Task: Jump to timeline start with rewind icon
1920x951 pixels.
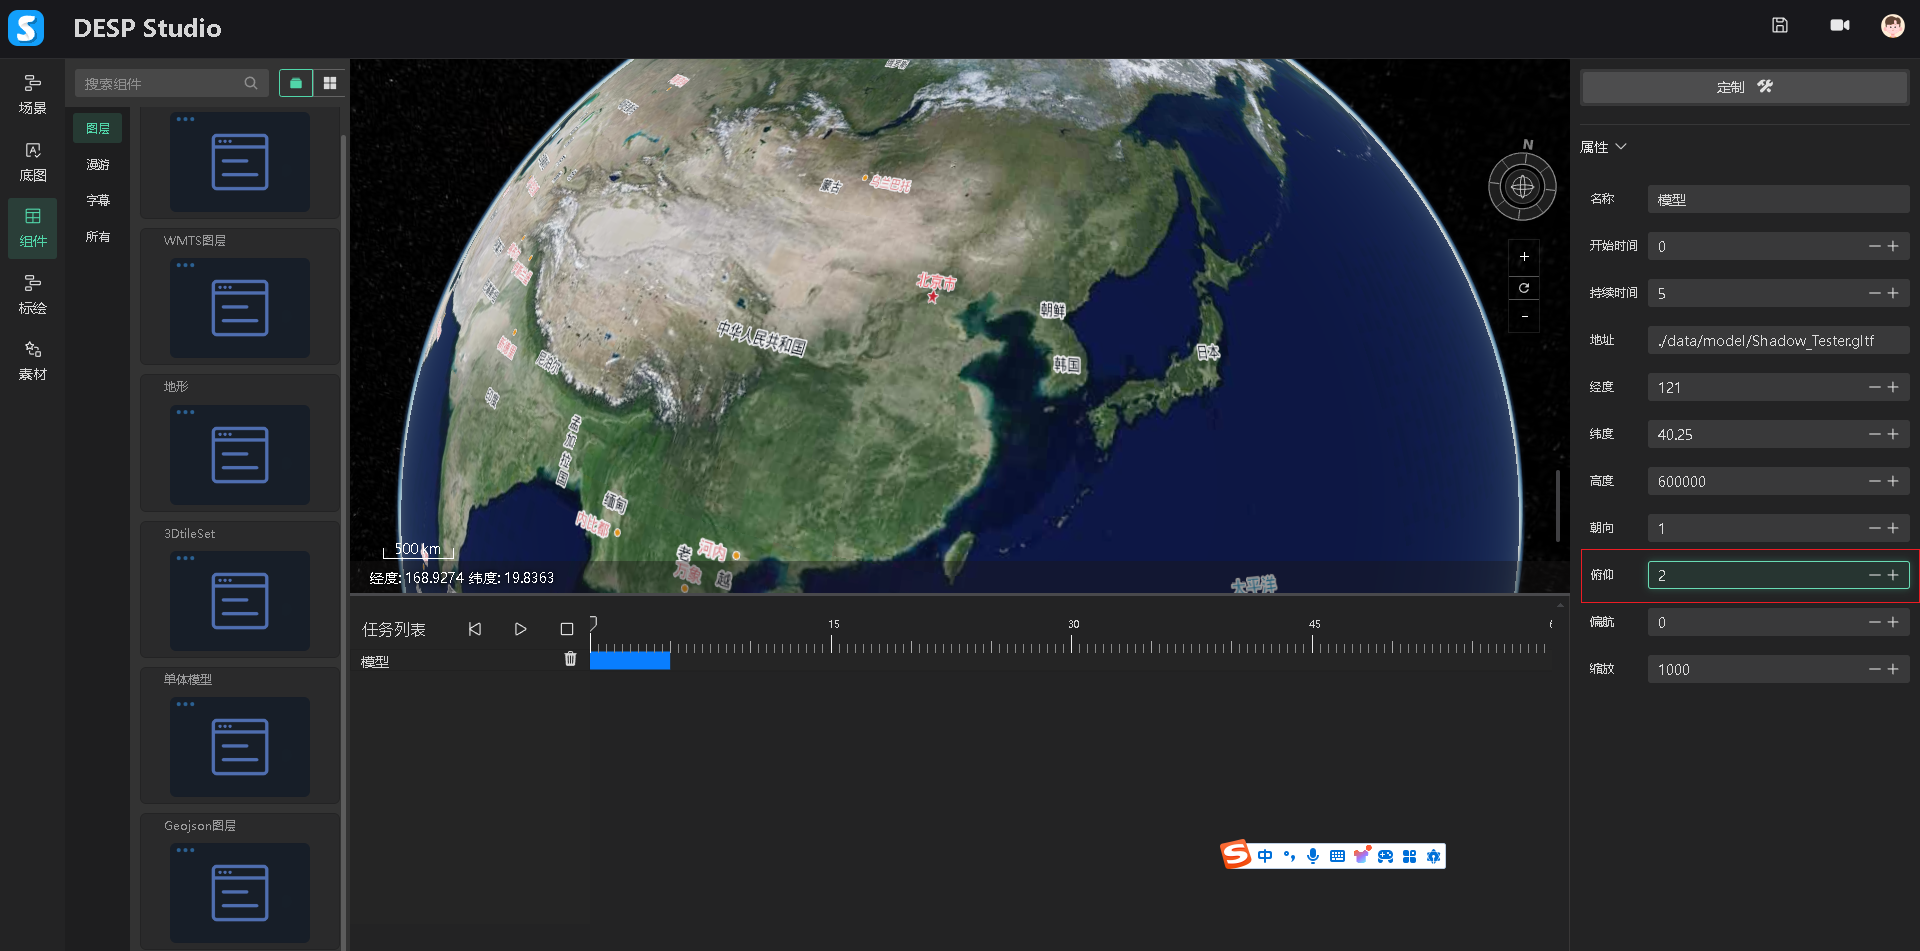Action: click(475, 629)
